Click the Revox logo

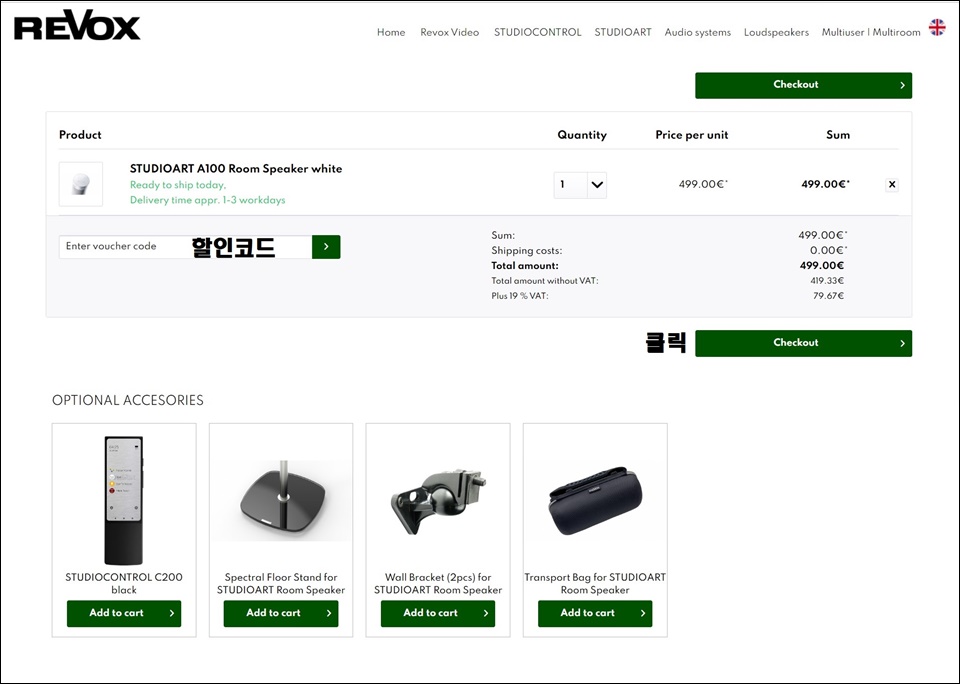click(77, 26)
